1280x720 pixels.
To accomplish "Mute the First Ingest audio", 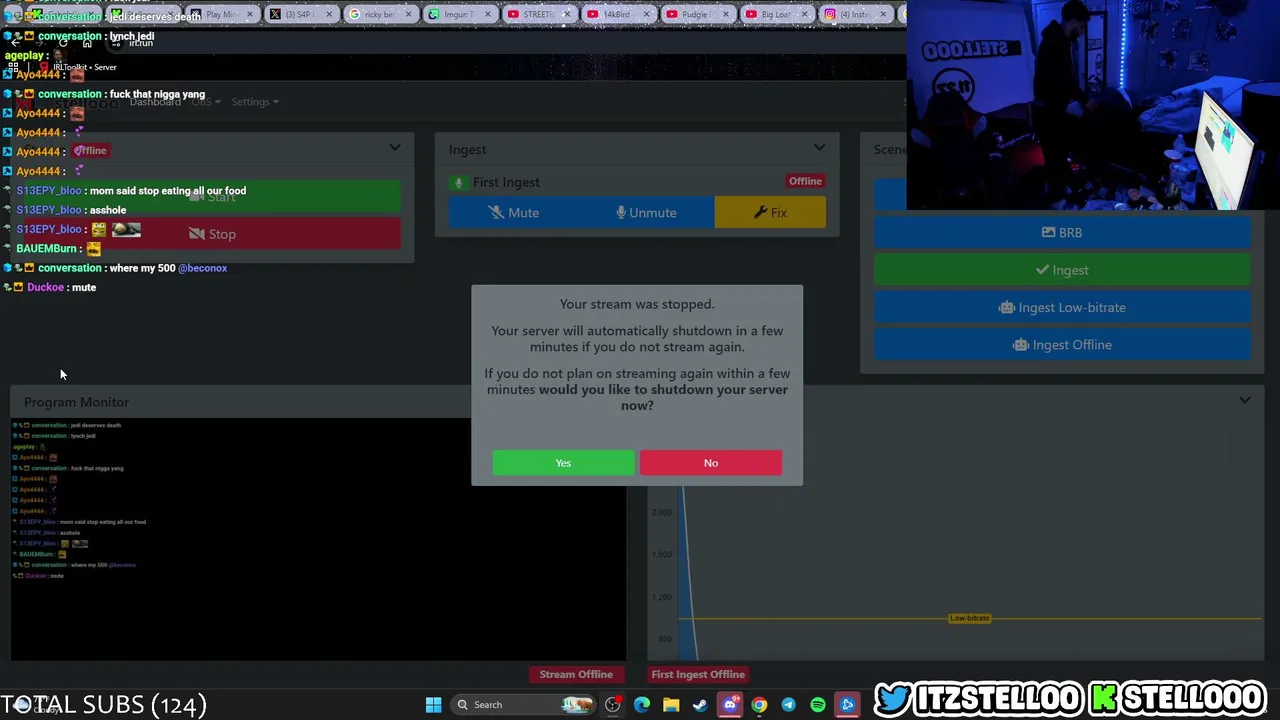I will coord(514,213).
